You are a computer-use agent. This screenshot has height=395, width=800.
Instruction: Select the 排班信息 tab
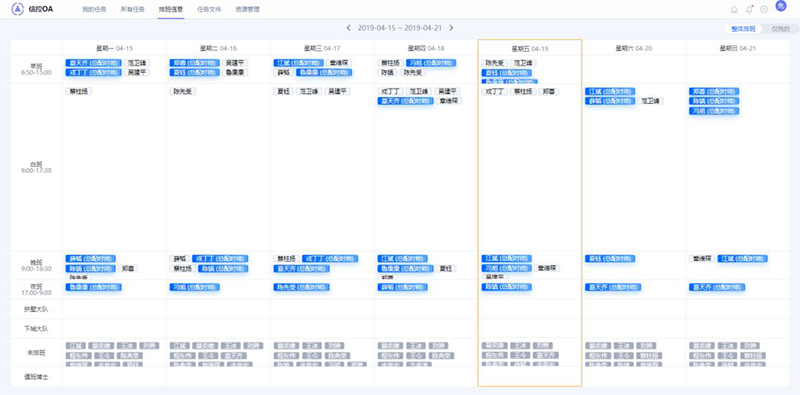(x=171, y=9)
